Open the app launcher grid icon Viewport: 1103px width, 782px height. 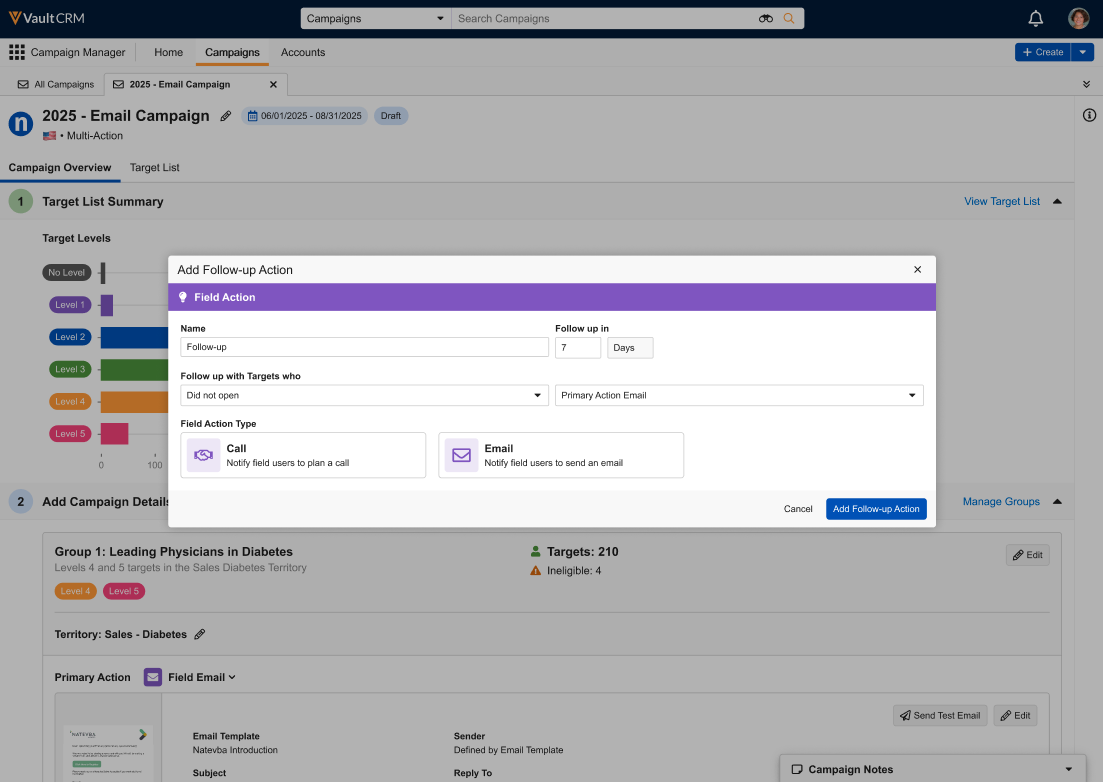(17, 52)
